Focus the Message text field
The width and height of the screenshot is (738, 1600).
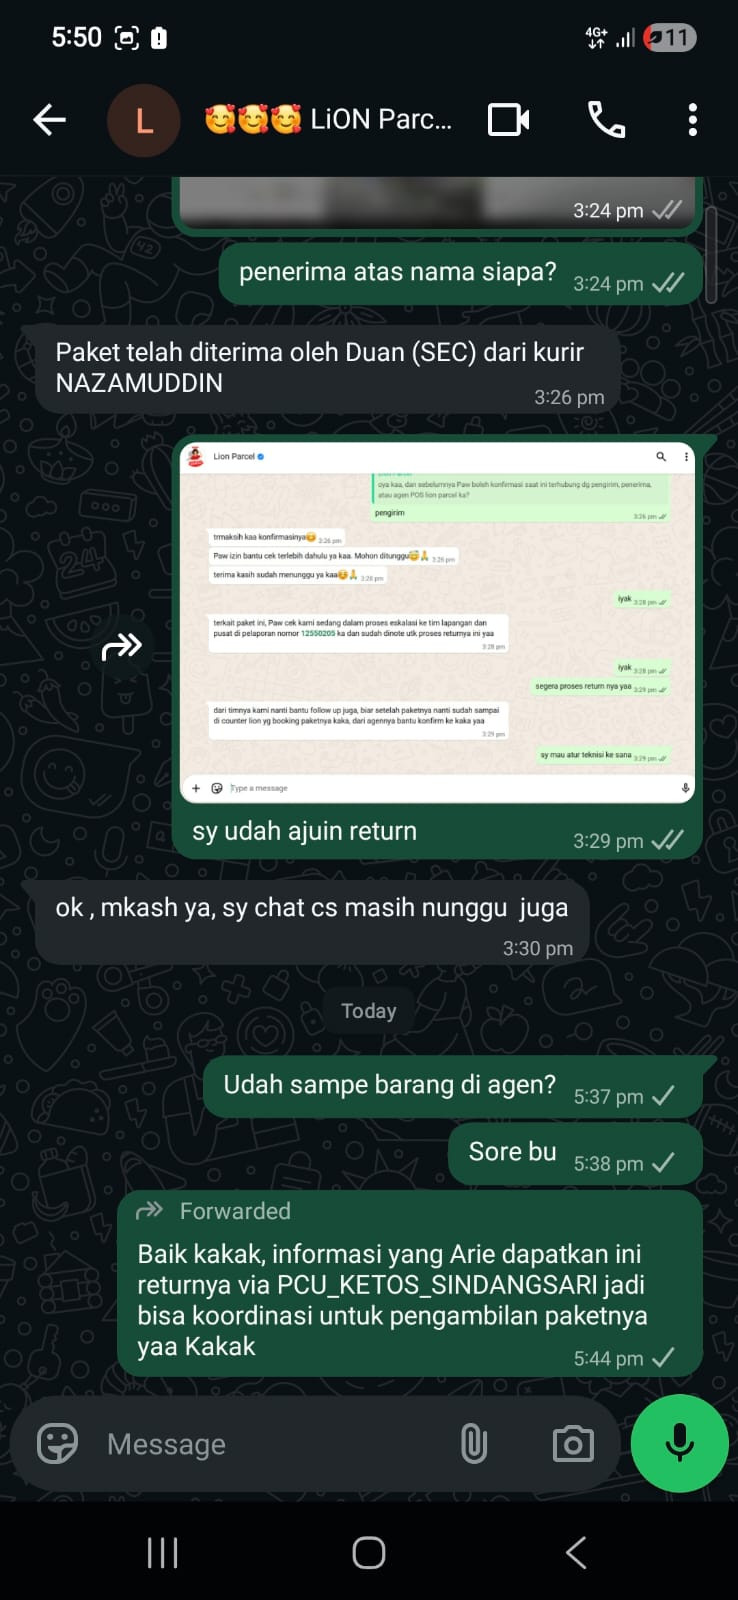coord(270,1444)
